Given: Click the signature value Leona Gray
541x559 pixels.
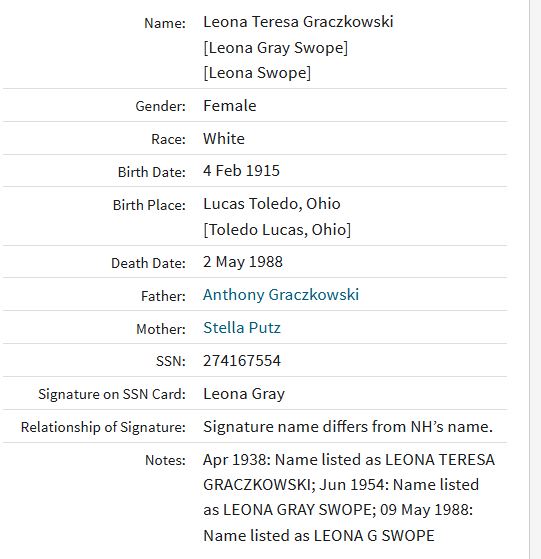Looking at the screenshot, I should point(244,394).
